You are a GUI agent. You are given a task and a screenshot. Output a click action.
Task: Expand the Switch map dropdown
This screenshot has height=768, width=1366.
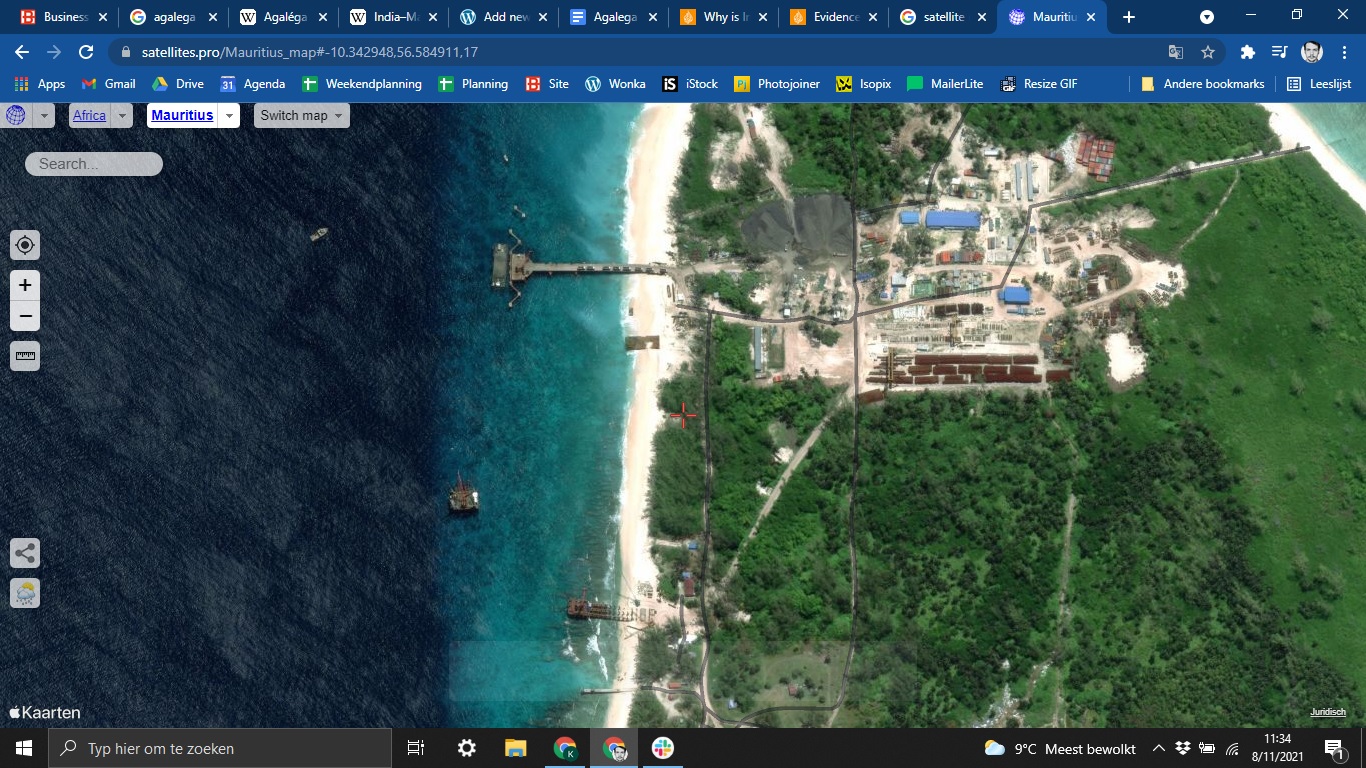(x=301, y=115)
